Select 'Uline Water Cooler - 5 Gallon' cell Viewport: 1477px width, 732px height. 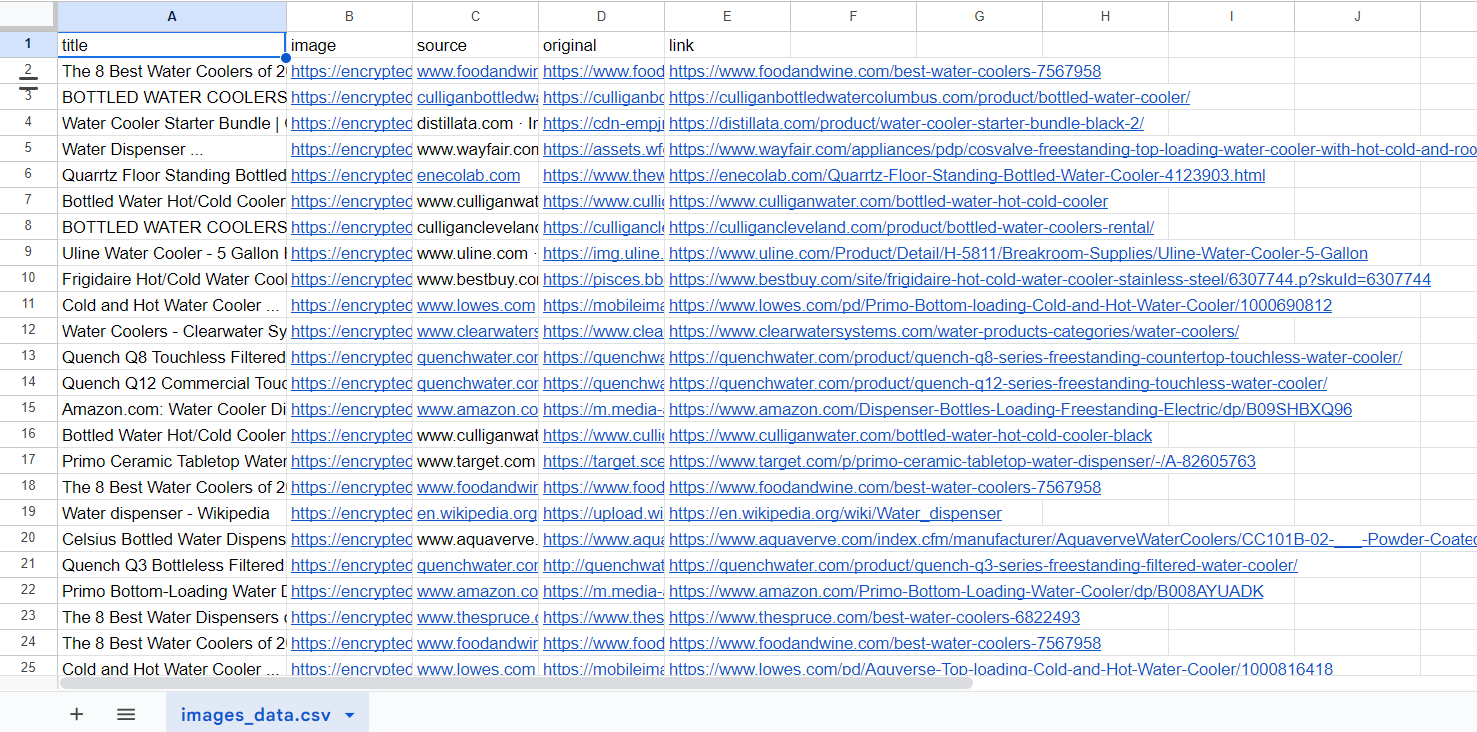click(172, 253)
